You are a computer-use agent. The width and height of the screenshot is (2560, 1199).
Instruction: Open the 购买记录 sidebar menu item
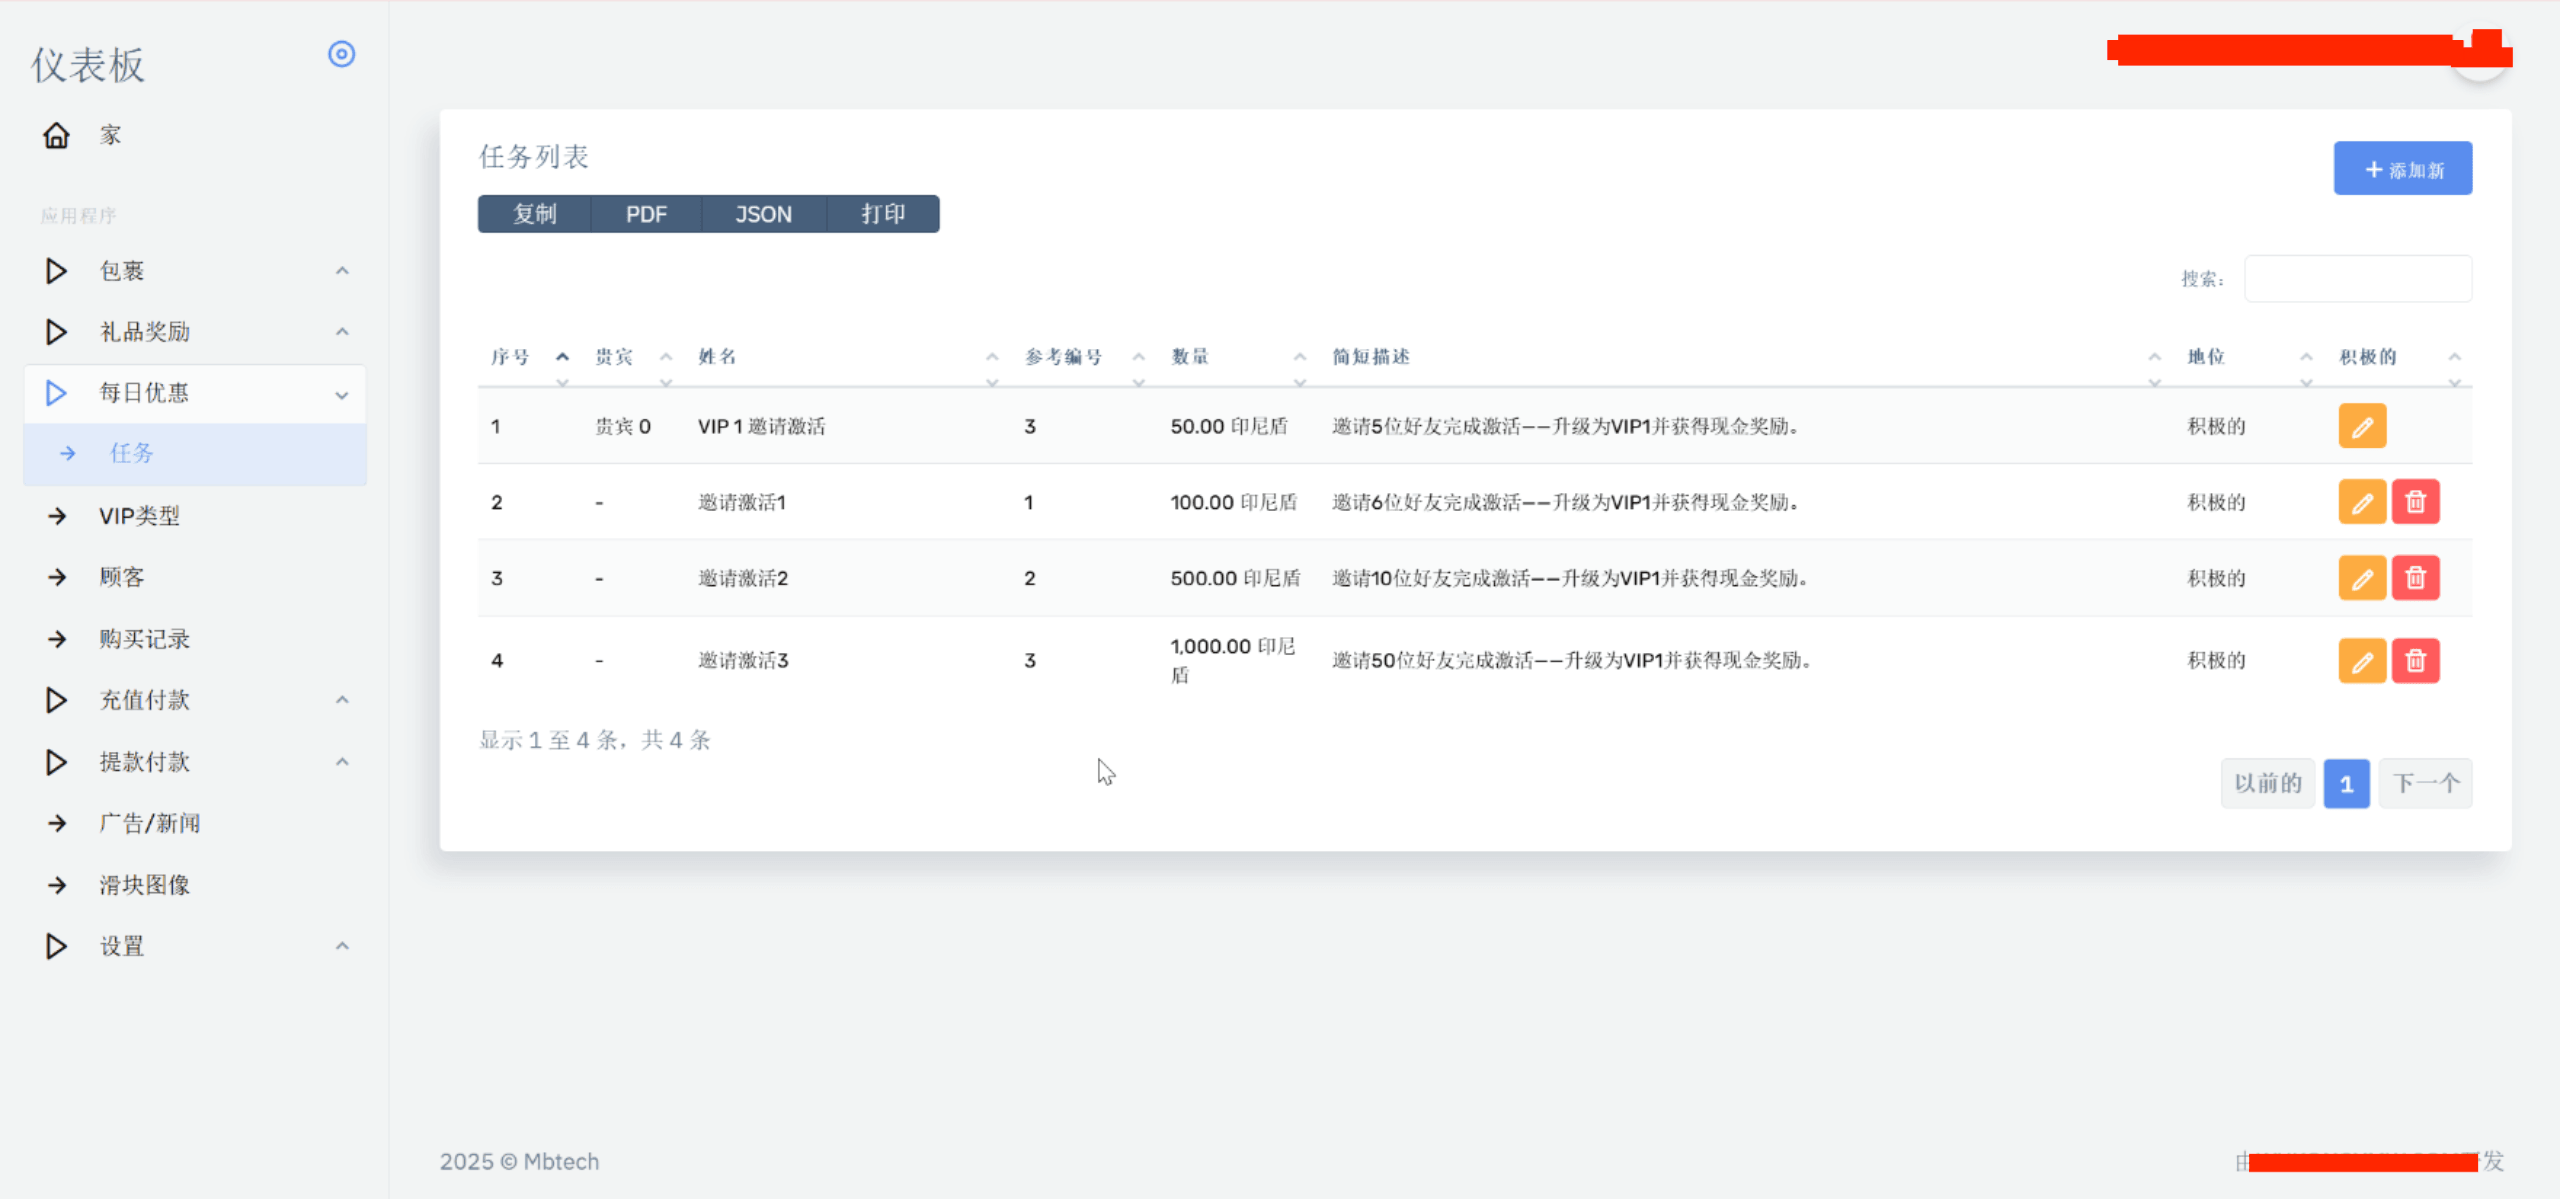pyautogui.click(x=144, y=639)
